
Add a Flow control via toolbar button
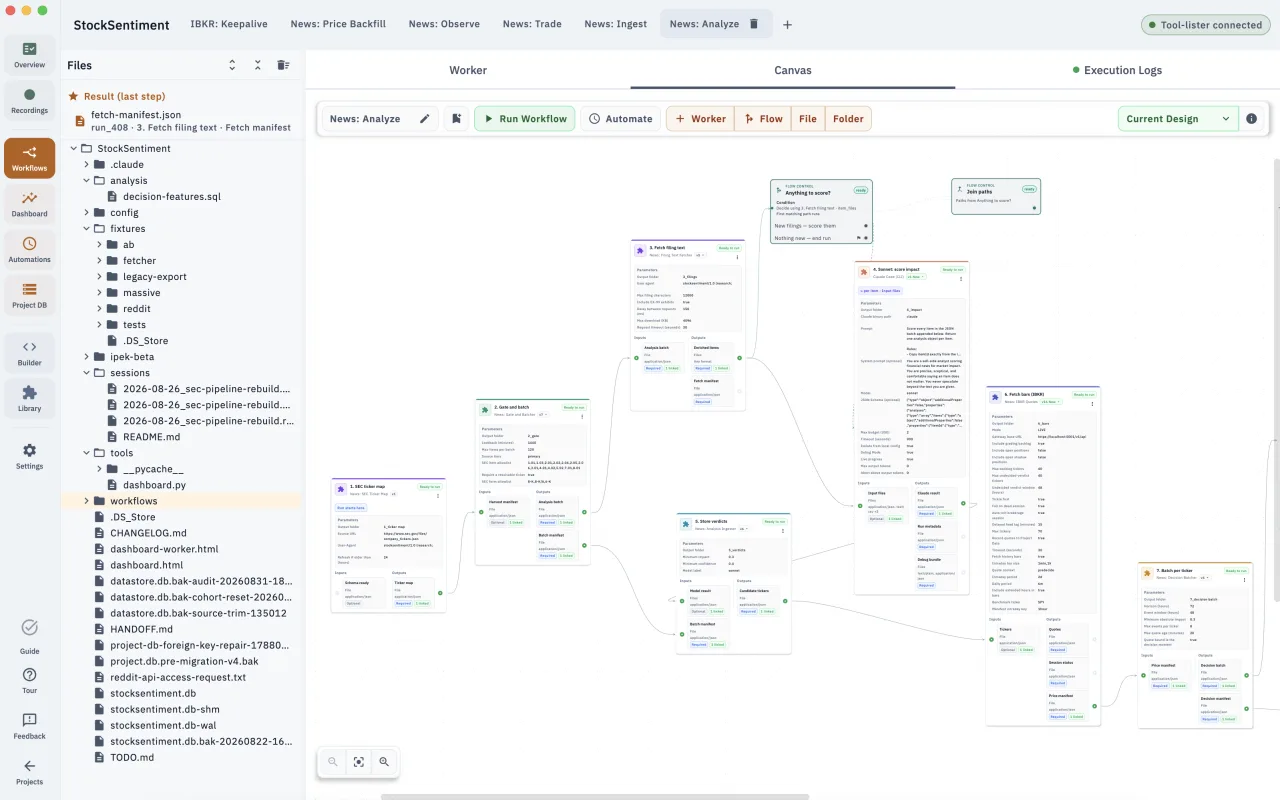(x=763, y=119)
